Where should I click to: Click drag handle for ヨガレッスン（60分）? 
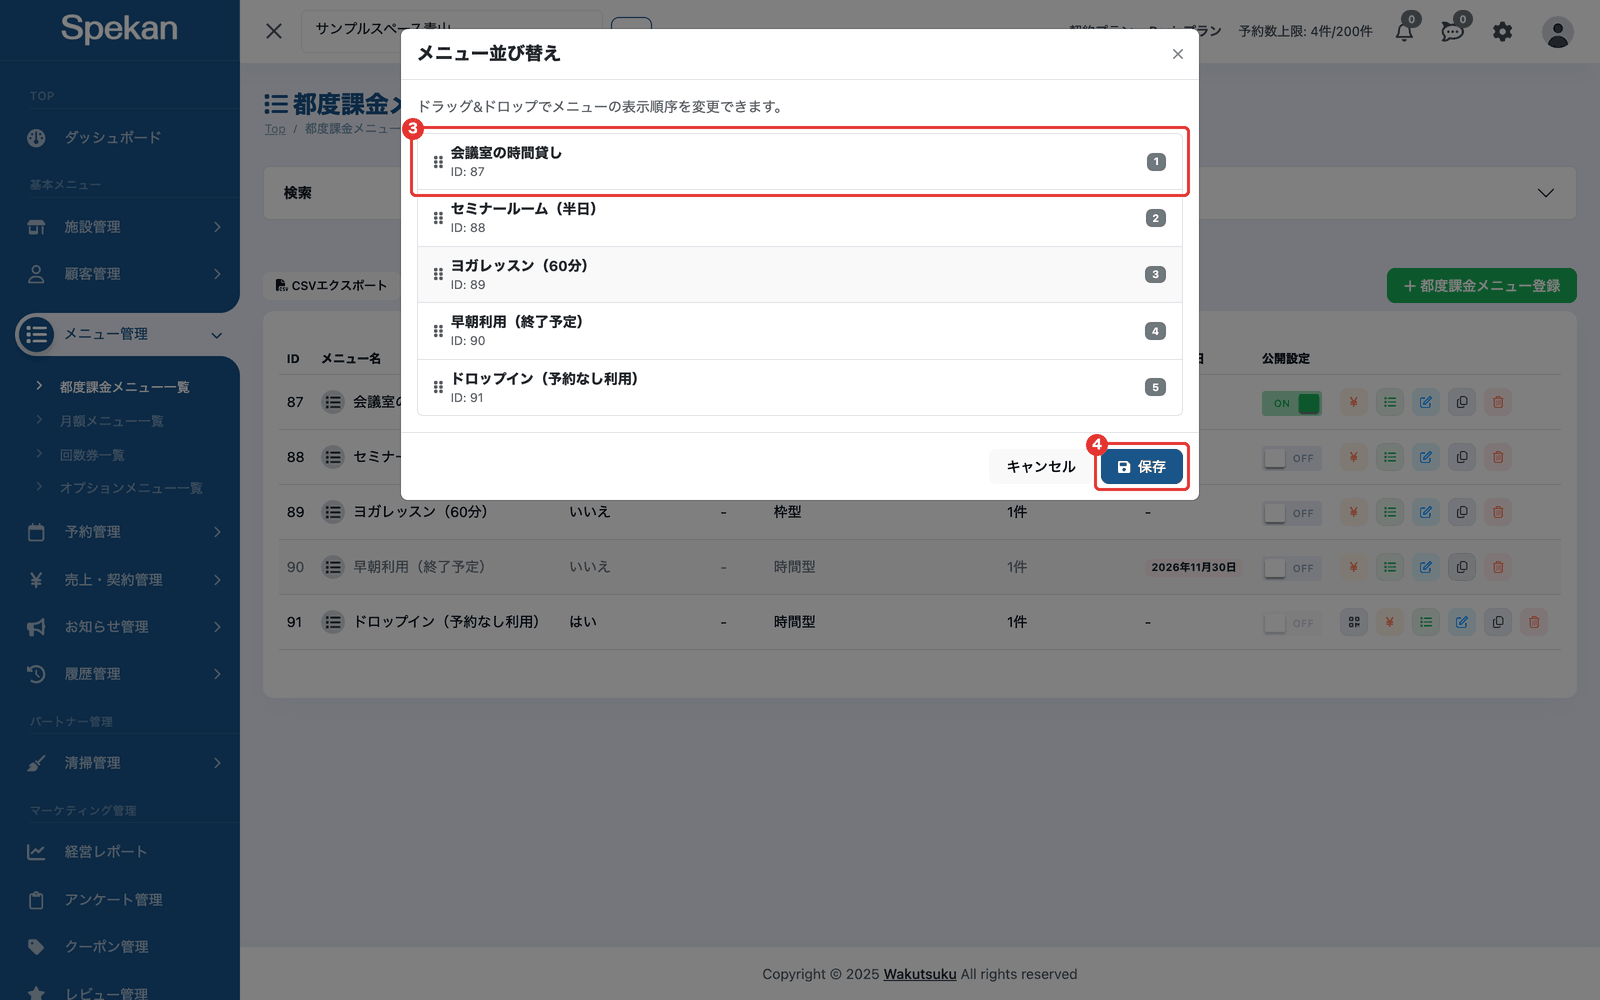[x=438, y=274]
